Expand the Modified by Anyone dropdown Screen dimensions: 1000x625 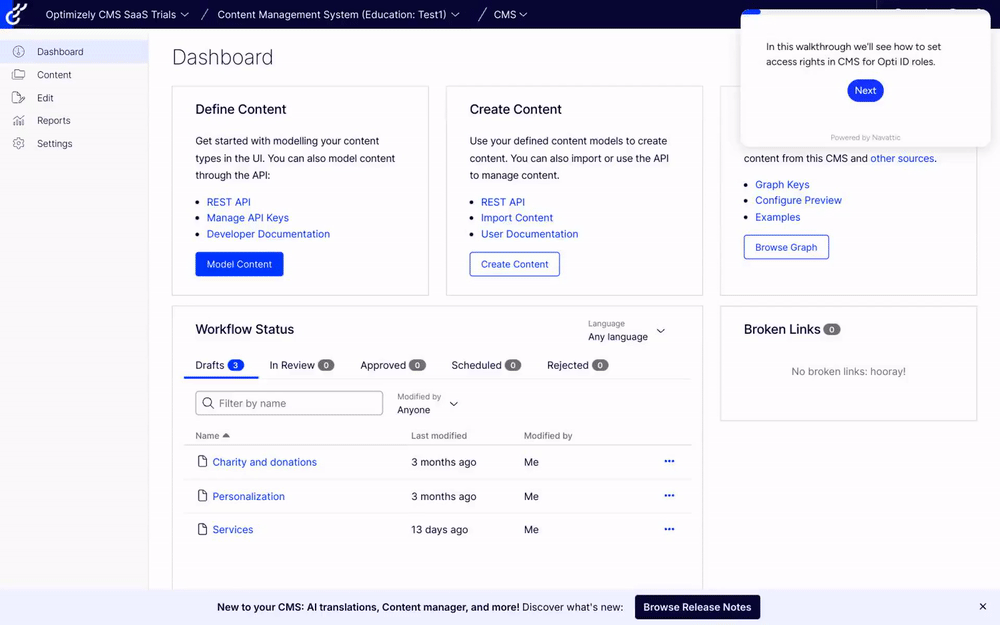[x=428, y=404]
